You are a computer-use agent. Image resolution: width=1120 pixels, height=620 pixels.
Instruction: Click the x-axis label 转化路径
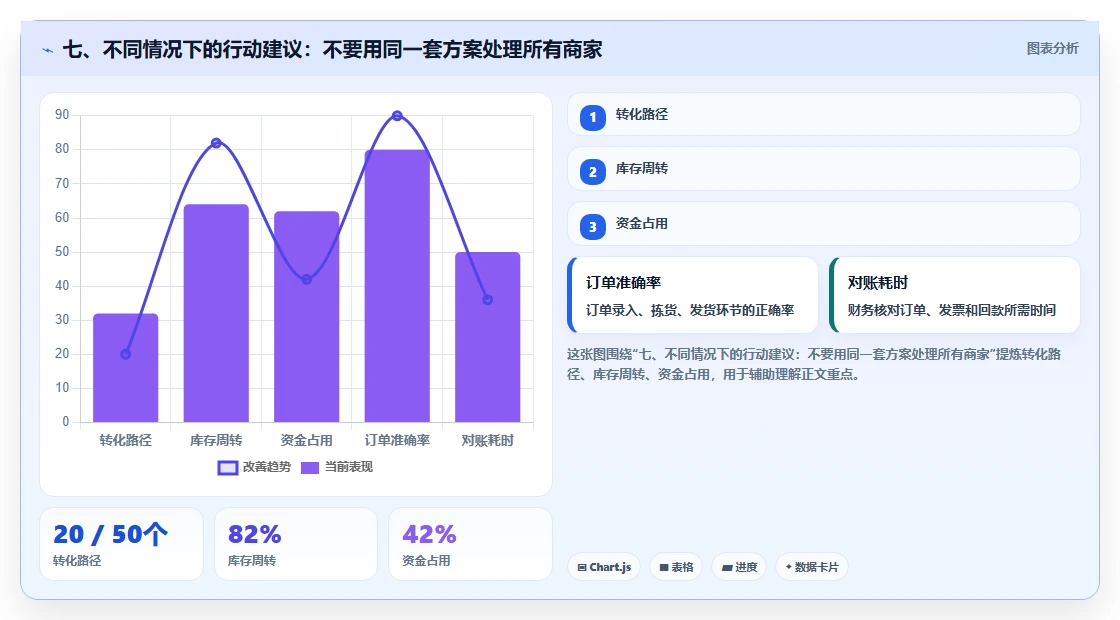pos(126,441)
